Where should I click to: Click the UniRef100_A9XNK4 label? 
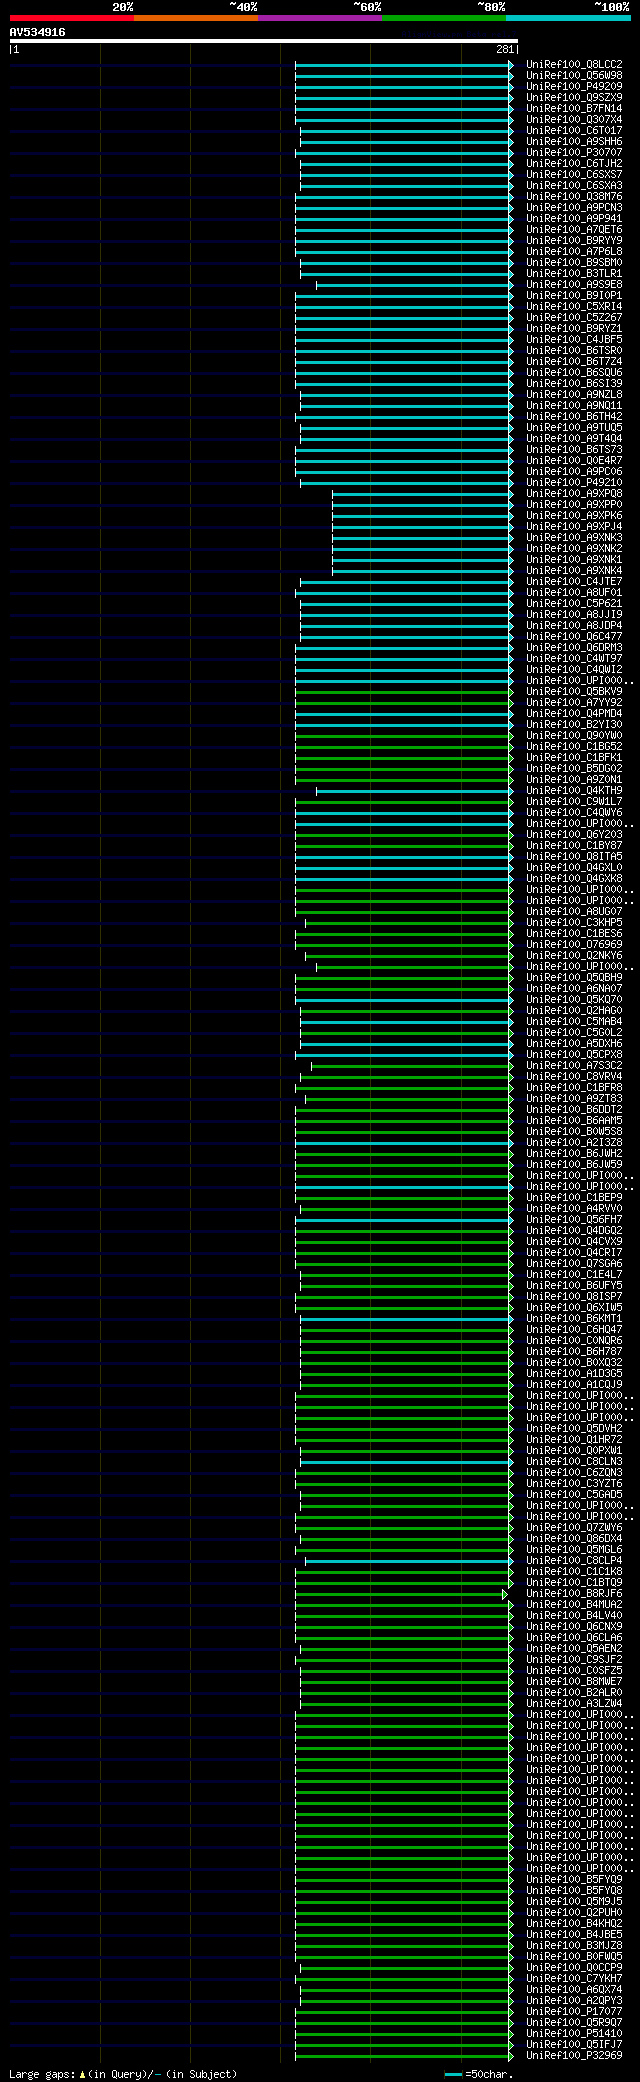(x=574, y=570)
